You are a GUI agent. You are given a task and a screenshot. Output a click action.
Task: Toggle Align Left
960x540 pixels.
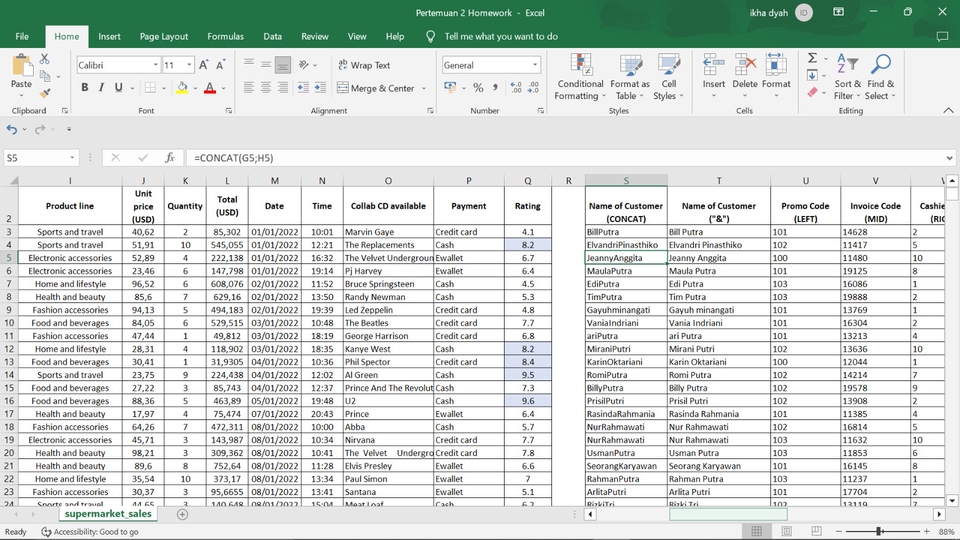[x=249, y=88]
